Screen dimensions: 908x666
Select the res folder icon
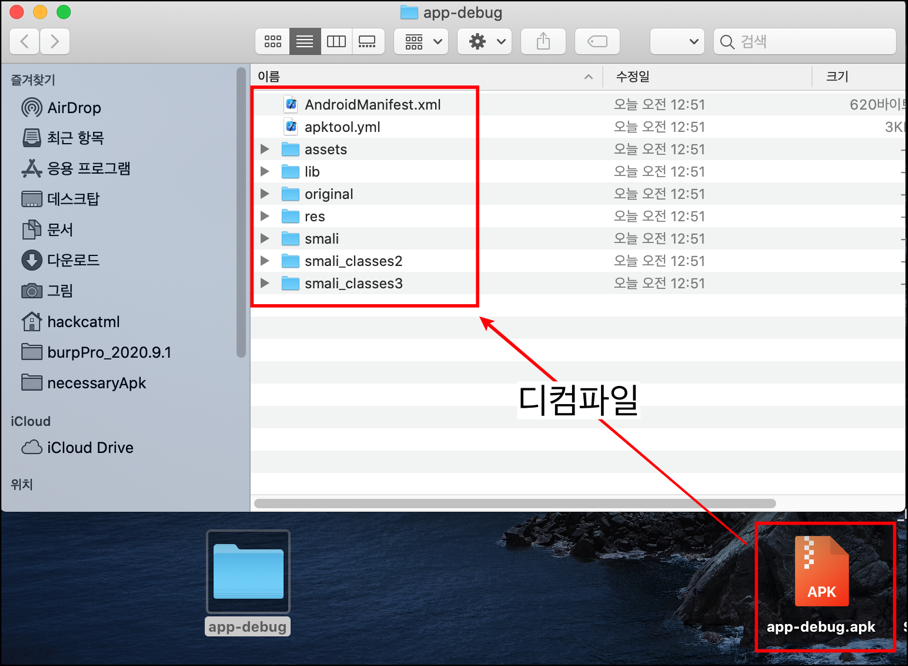coord(290,216)
